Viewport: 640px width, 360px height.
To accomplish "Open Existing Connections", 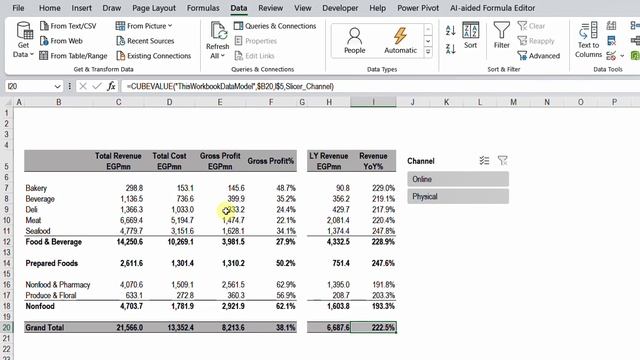I will point(153,56).
